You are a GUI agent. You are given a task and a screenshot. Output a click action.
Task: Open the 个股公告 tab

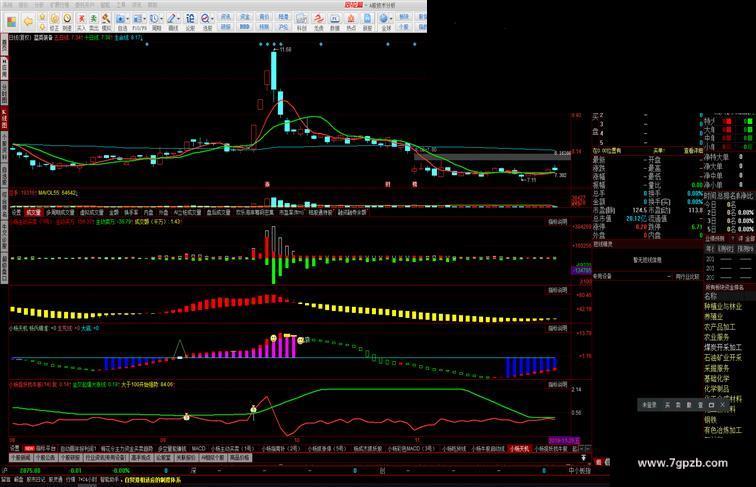coord(44,458)
